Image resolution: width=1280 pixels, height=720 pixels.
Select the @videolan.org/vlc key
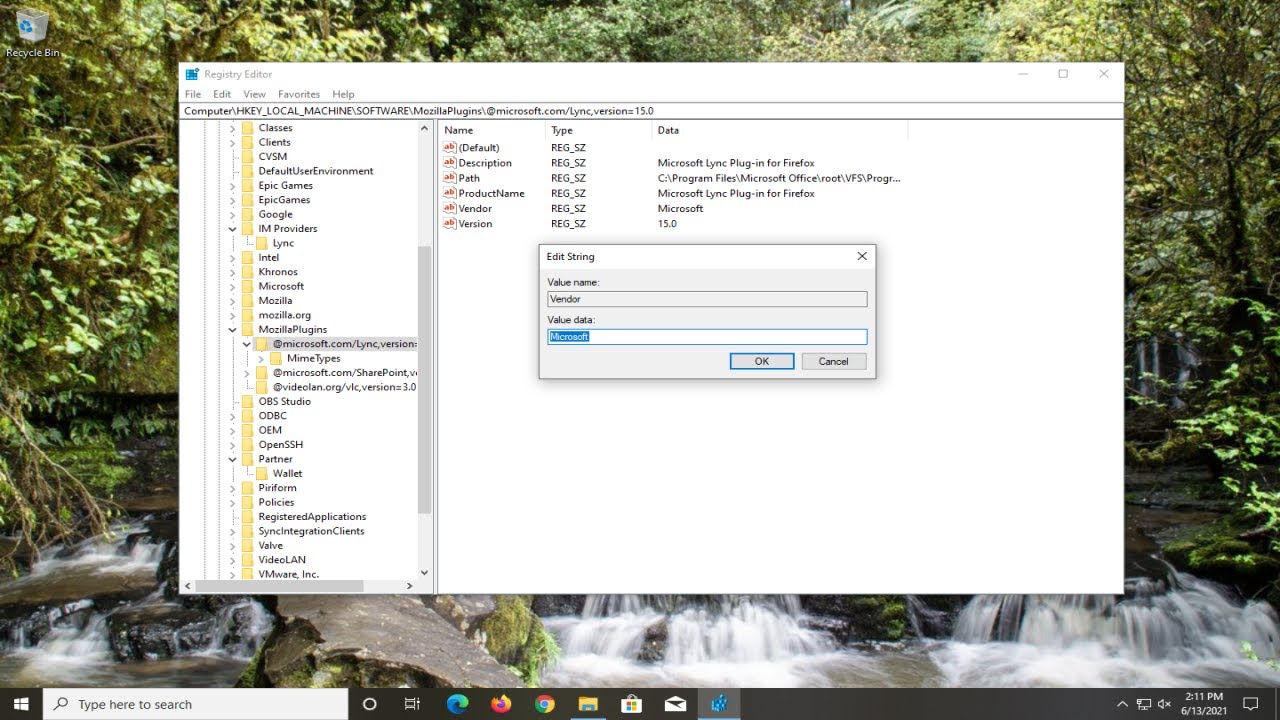(x=344, y=387)
